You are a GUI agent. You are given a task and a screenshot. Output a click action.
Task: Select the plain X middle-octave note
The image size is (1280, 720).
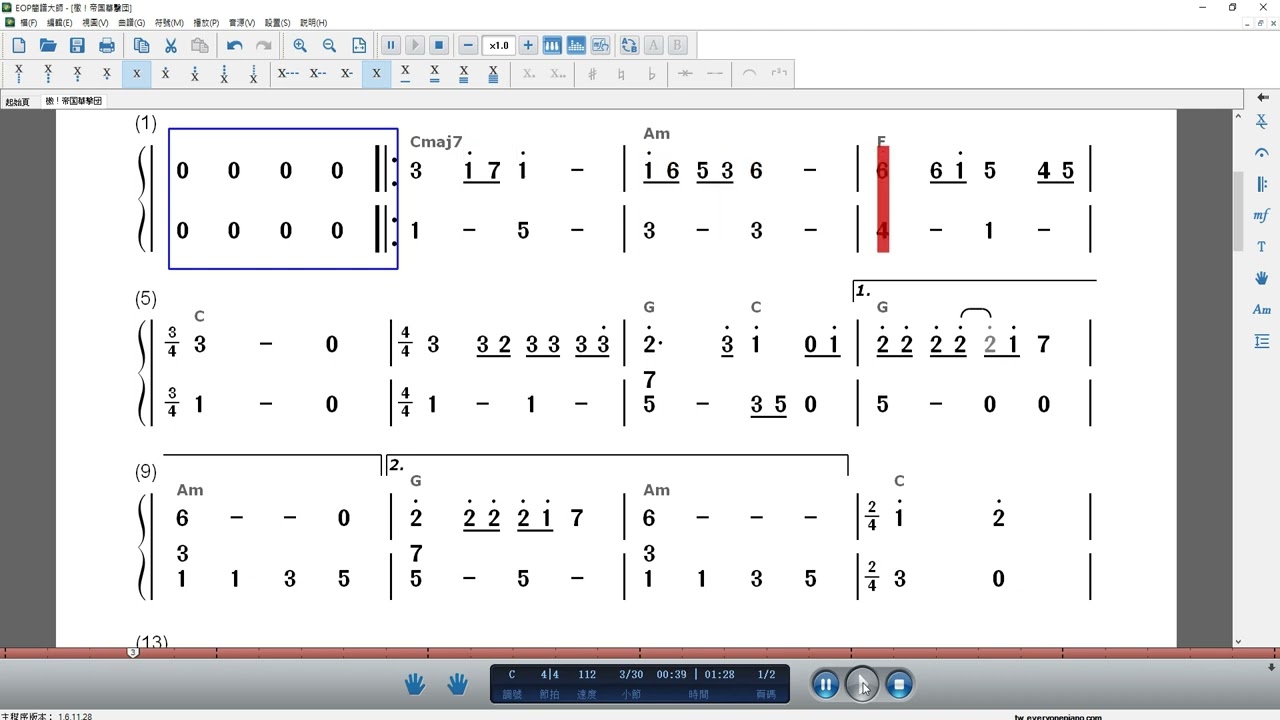(136, 73)
